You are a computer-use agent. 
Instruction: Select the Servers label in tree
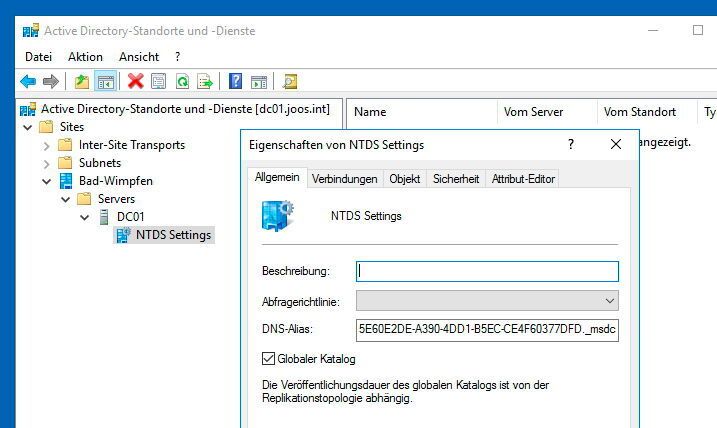coord(116,199)
